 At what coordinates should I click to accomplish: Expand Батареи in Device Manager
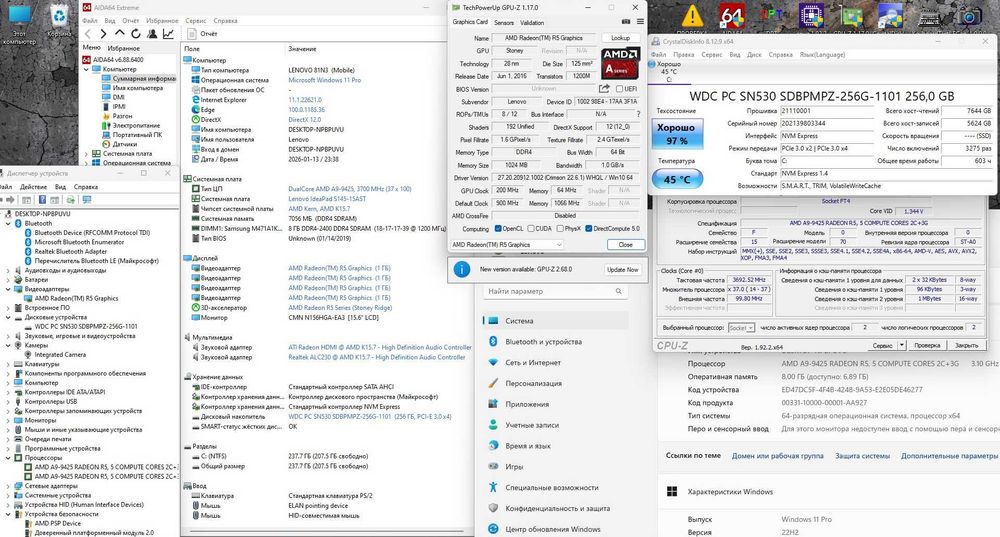pos(8,280)
